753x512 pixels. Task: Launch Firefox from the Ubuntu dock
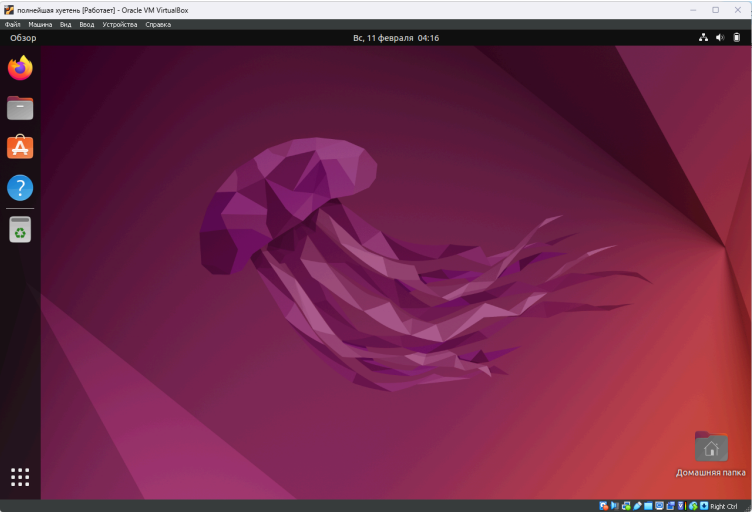20,68
